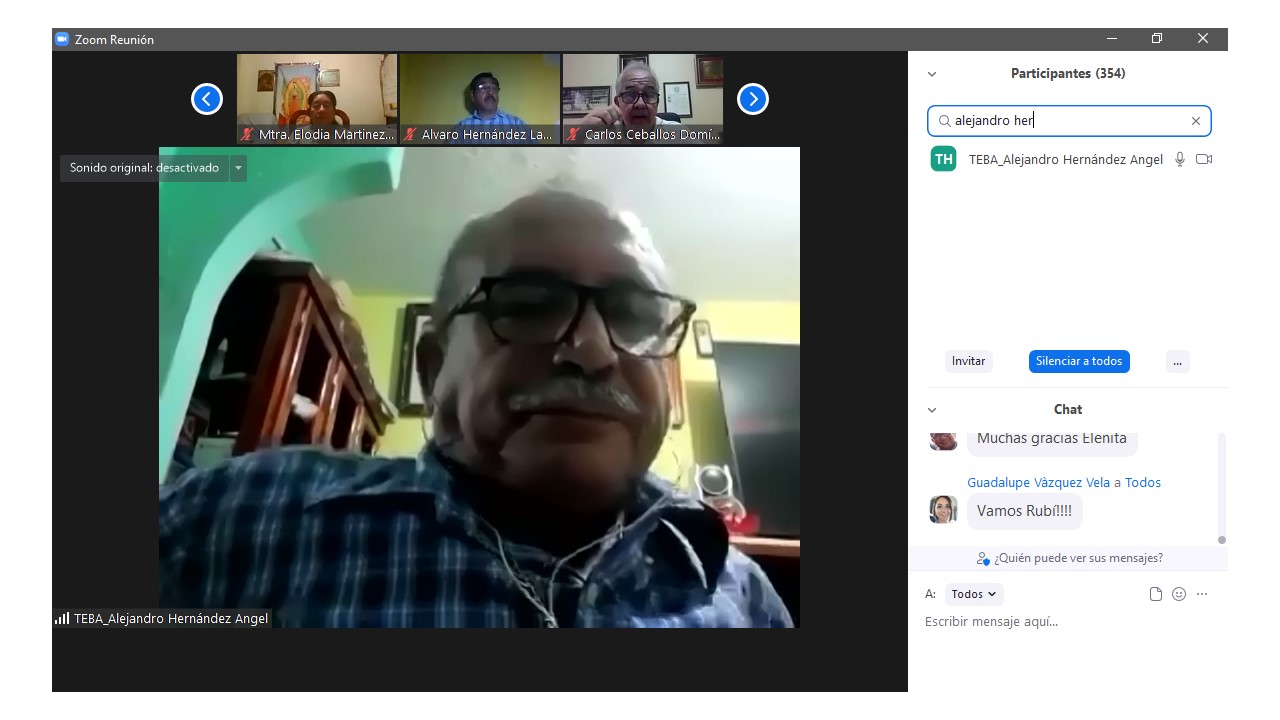Focus the participant search field
1280x720 pixels.
pos(1069,121)
